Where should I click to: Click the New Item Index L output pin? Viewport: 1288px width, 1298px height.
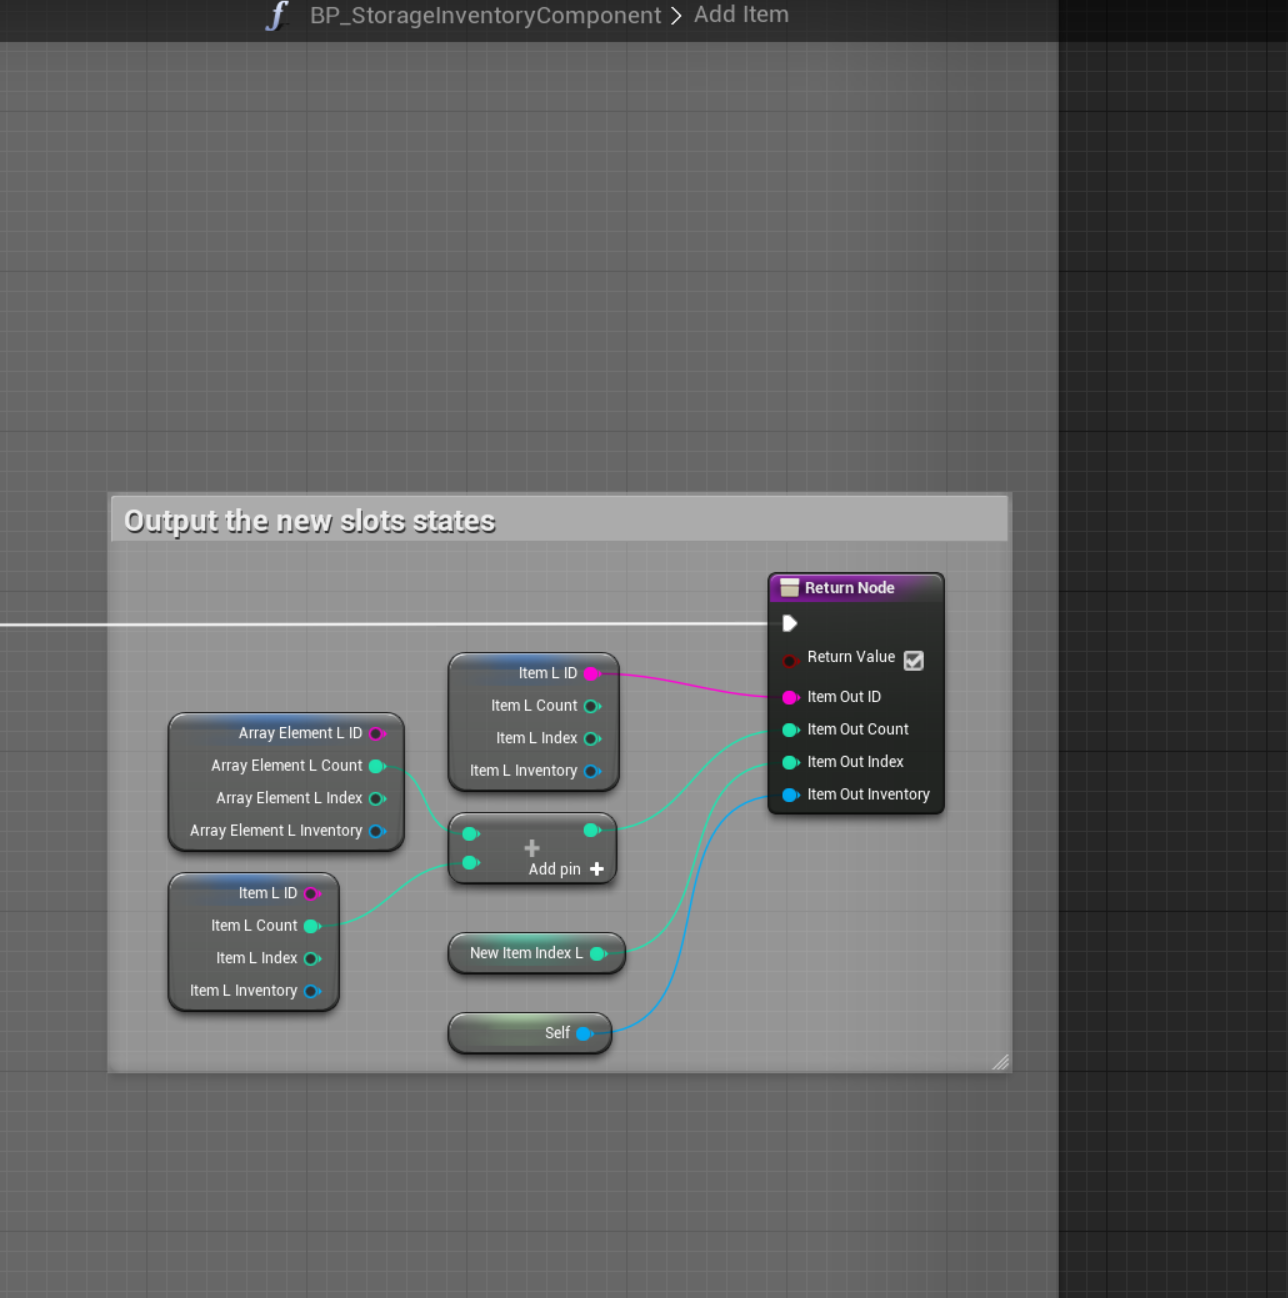click(x=597, y=954)
